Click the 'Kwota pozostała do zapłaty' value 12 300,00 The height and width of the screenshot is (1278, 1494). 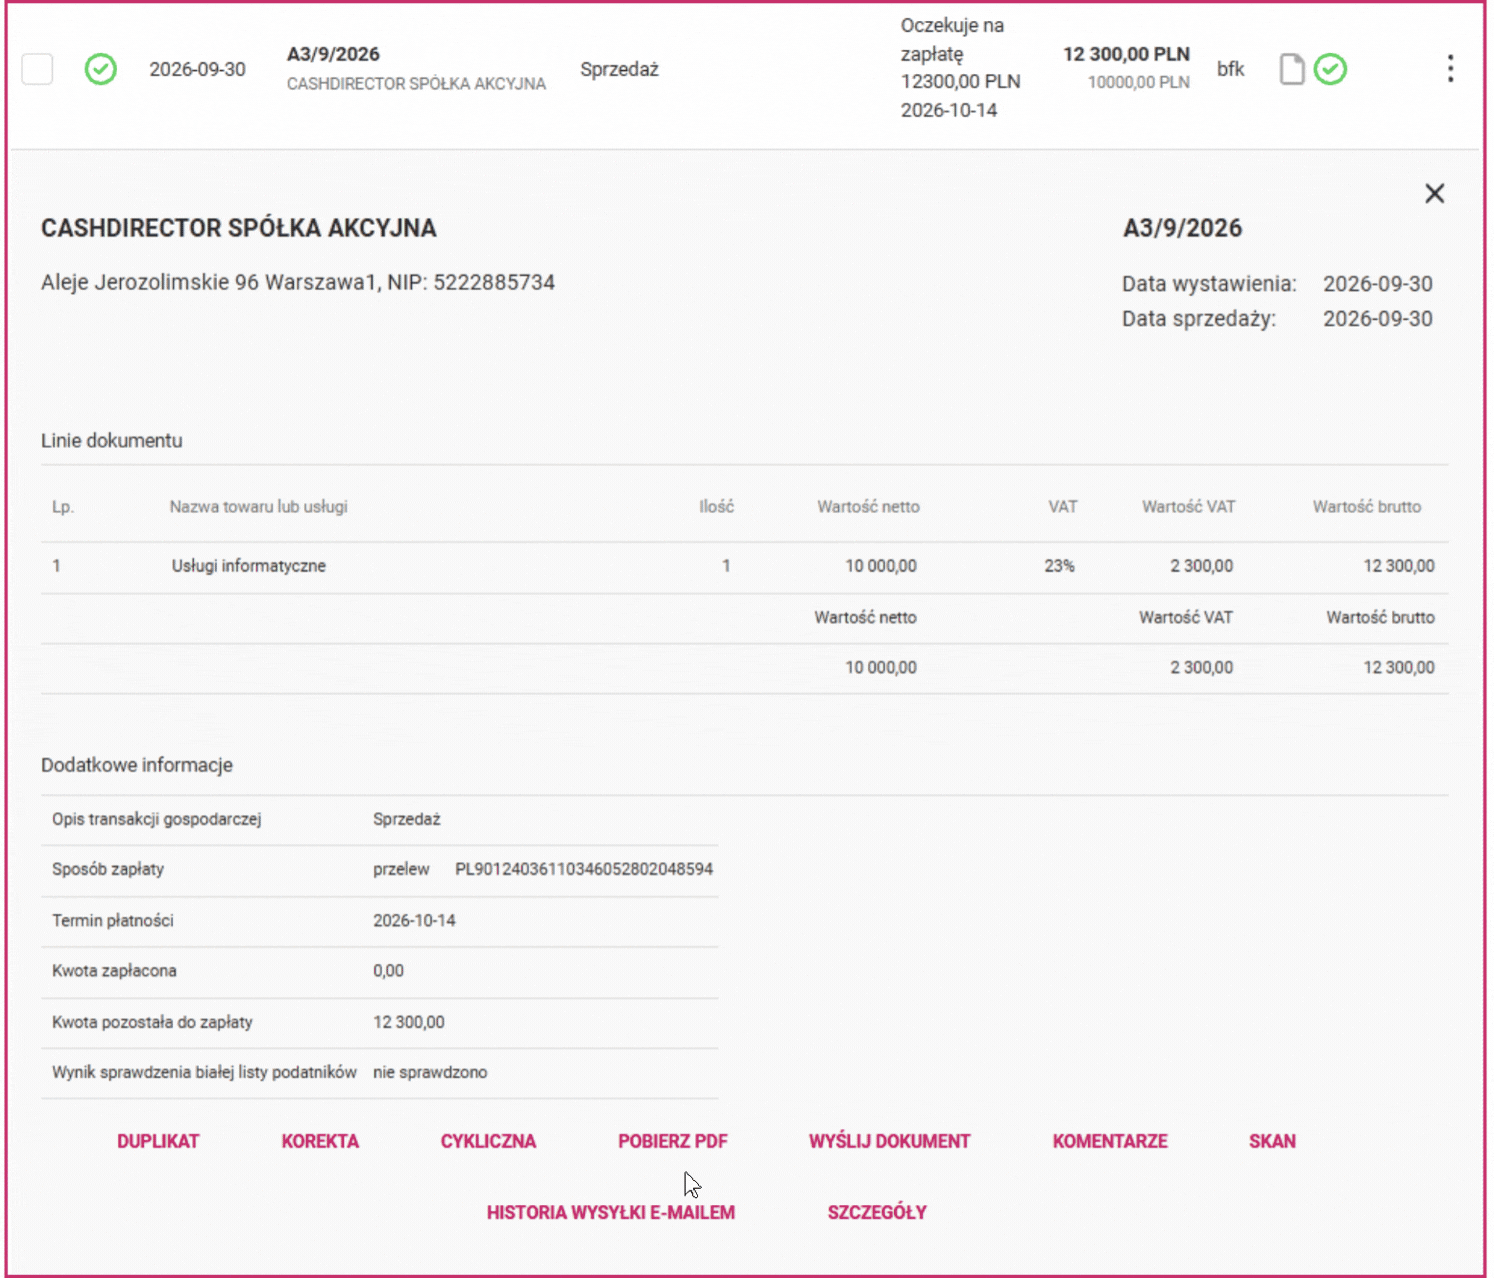409,1022
